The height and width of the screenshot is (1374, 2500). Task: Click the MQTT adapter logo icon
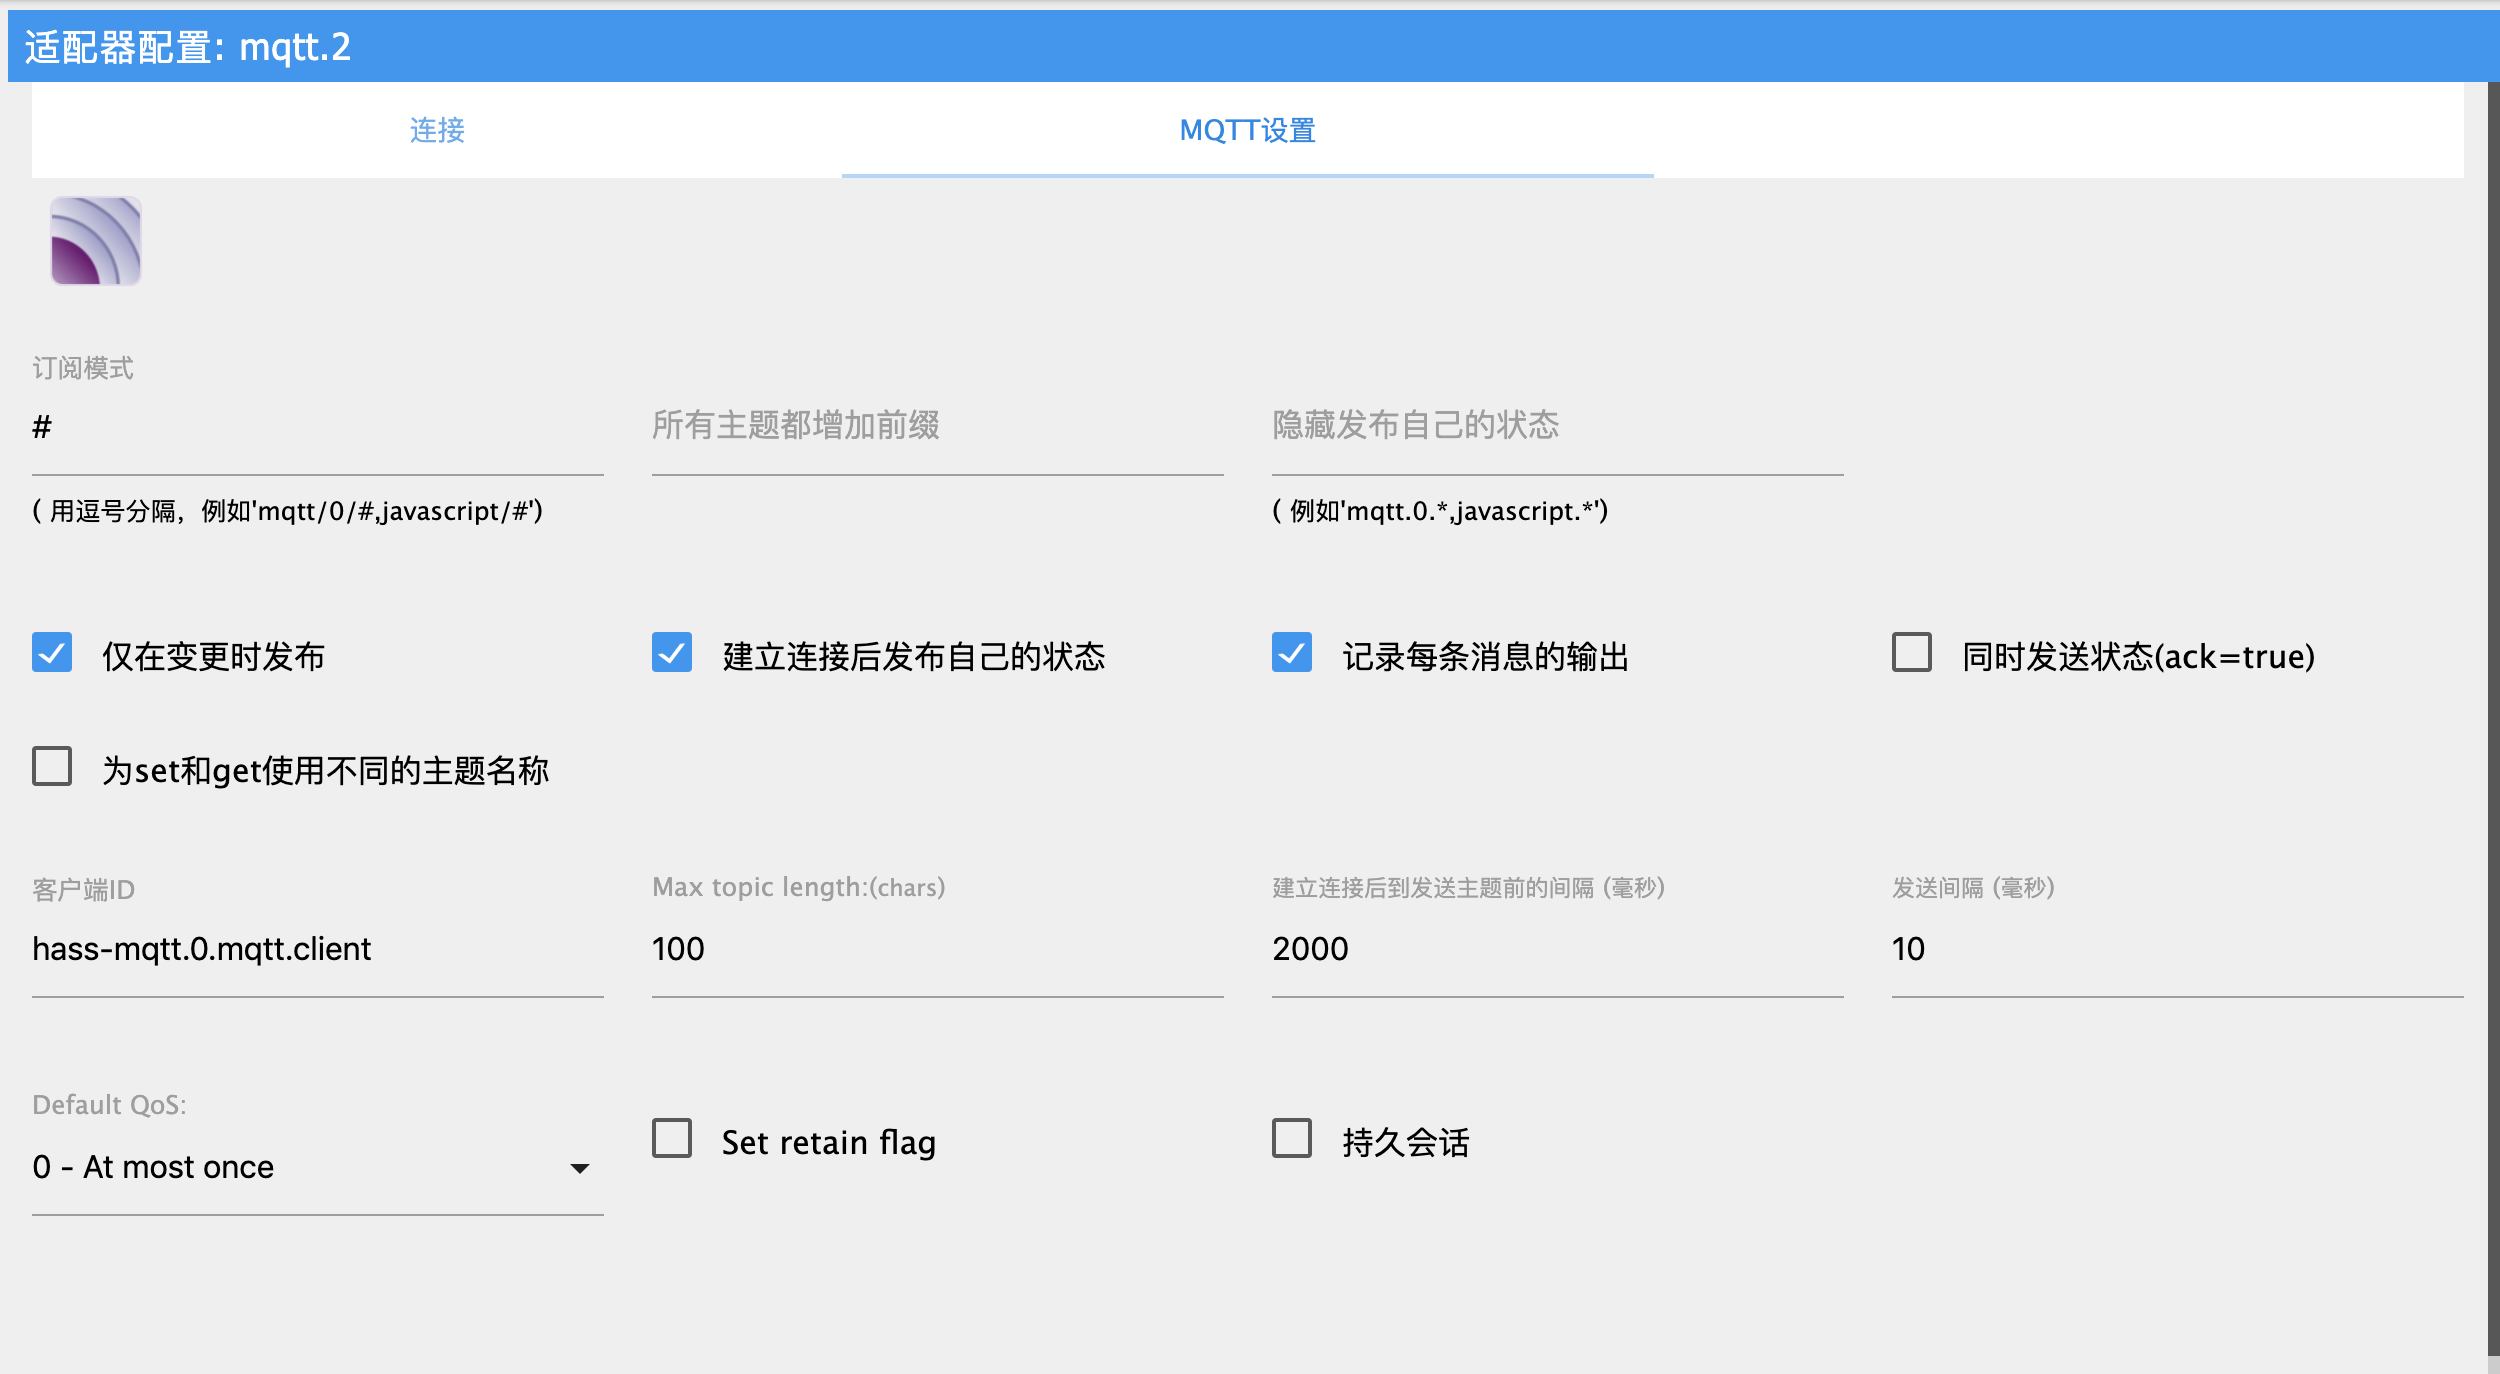(96, 241)
